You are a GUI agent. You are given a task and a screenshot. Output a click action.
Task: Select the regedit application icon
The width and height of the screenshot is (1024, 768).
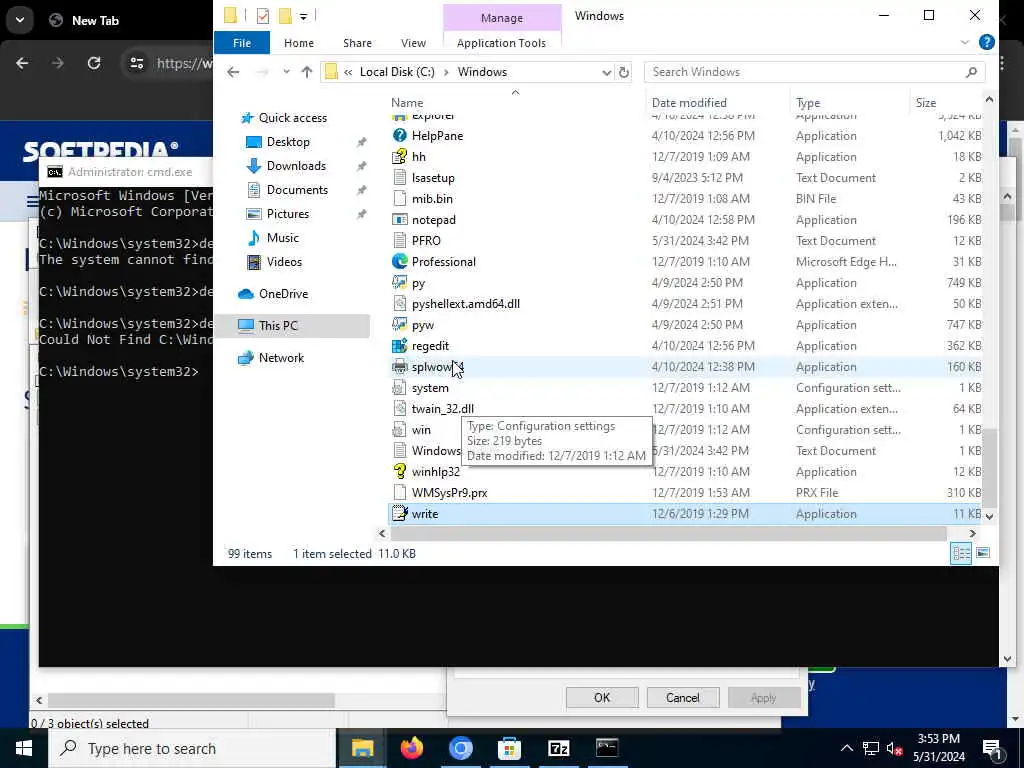400,345
